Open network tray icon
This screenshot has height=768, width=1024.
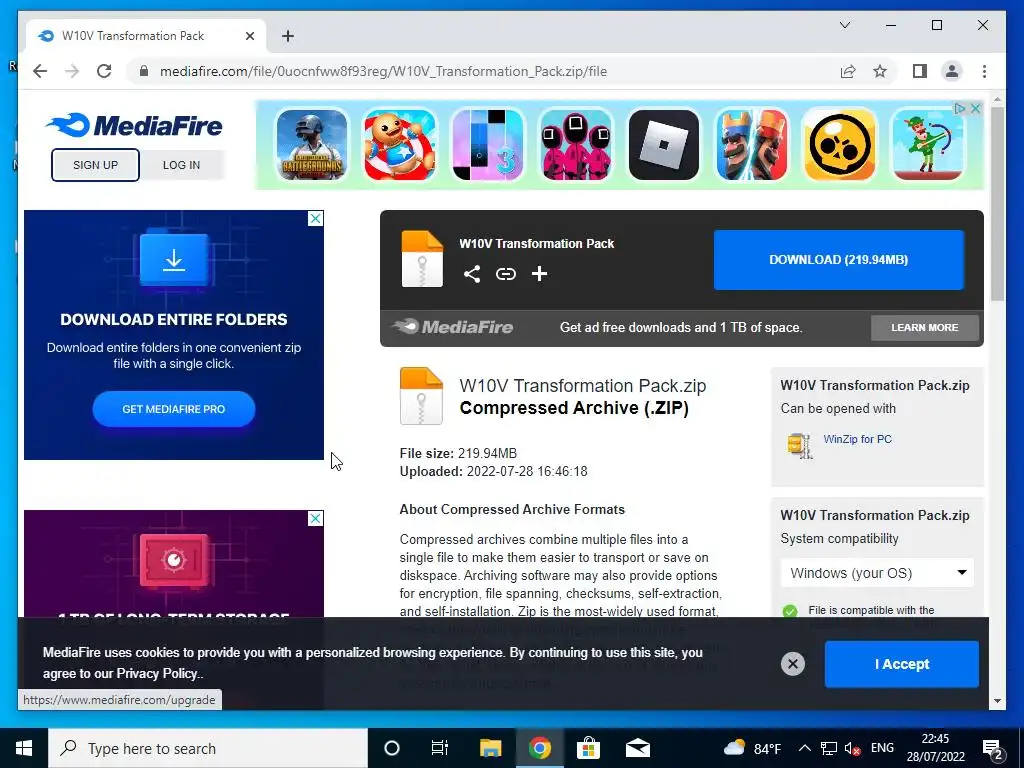tap(829, 748)
